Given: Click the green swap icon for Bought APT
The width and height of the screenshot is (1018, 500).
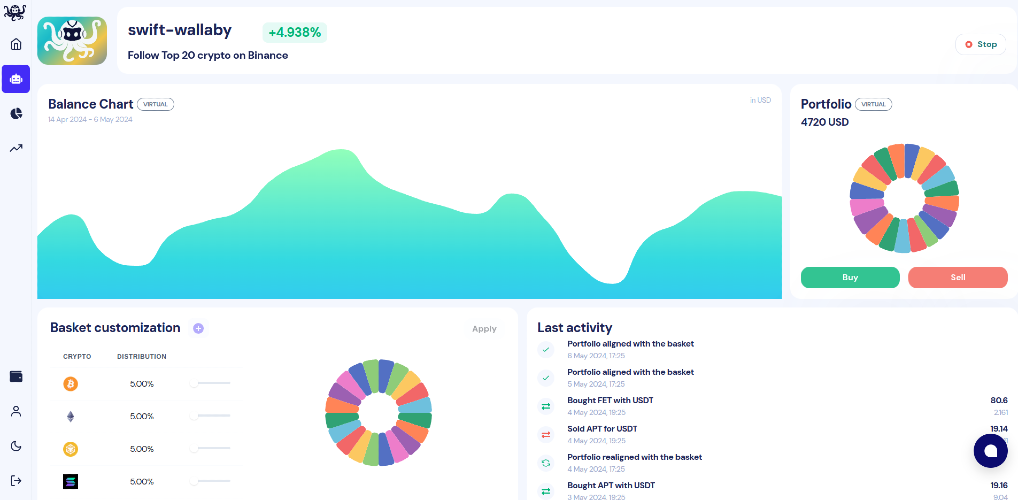Looking at the screenshot, I should pos(545,491).
